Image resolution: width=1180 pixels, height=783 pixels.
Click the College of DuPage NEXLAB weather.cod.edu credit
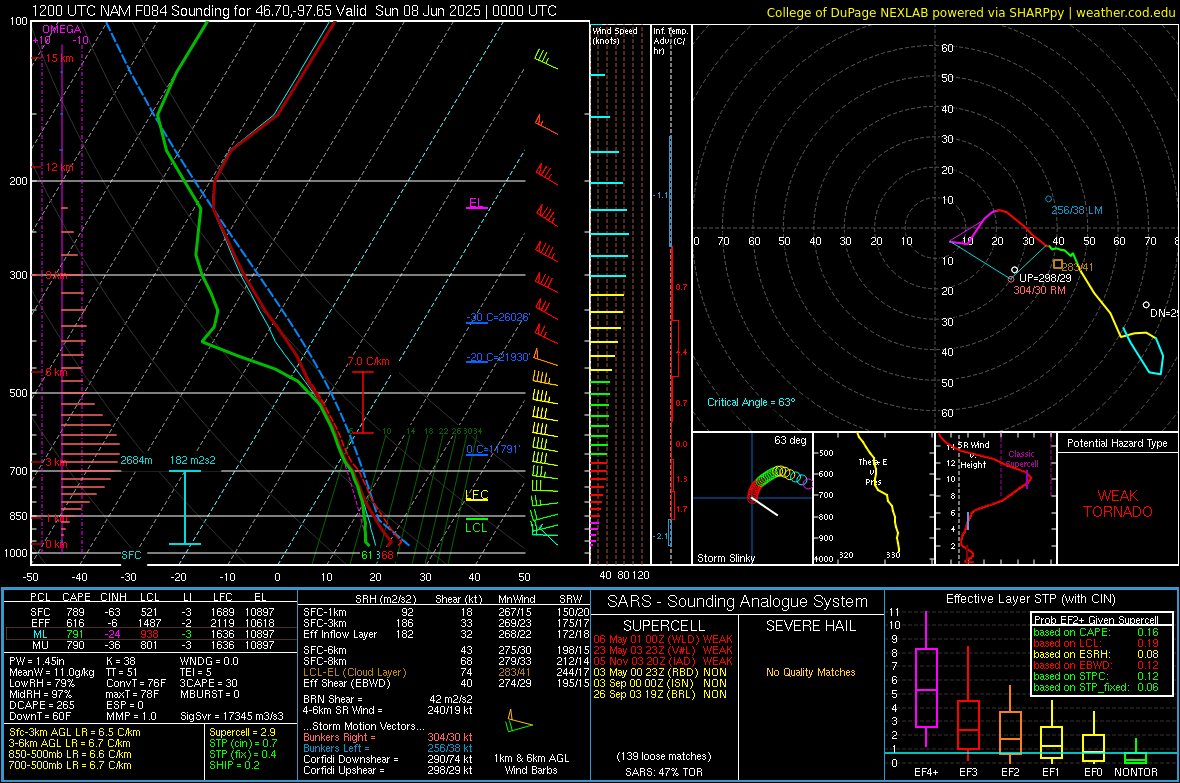point(971,12)
